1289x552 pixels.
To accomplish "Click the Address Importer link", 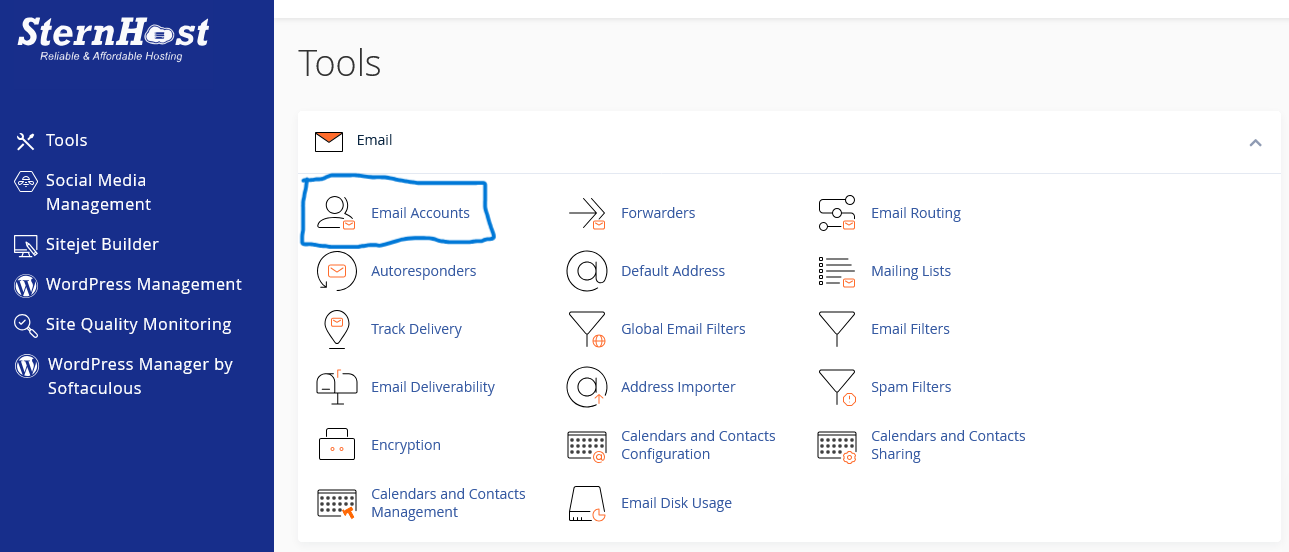I will click(677, 387).
